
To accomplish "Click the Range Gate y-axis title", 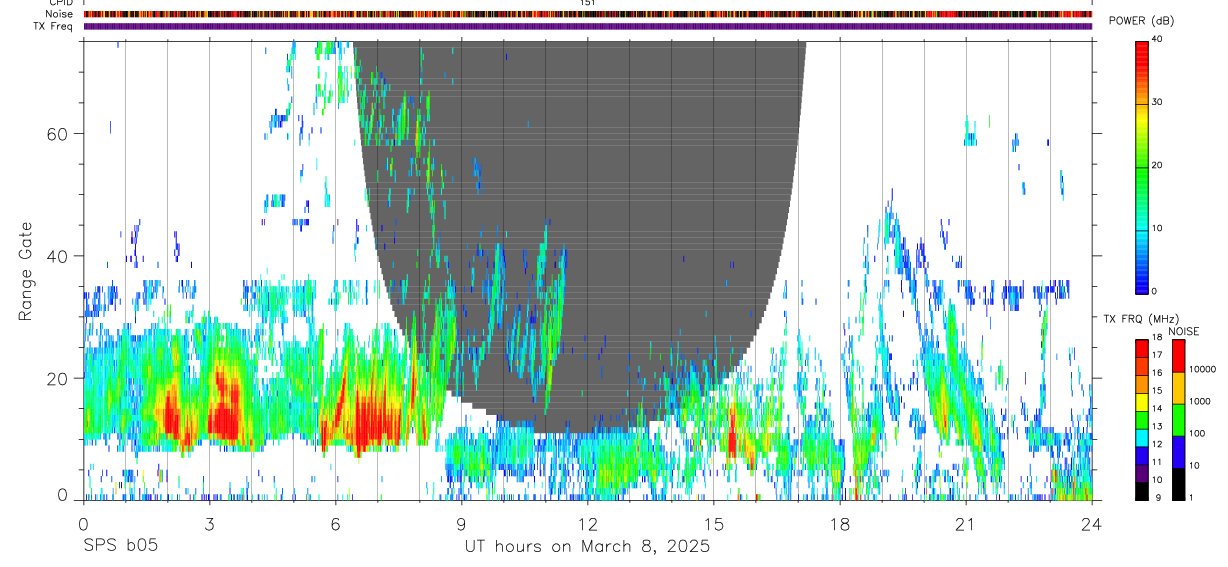I will click(24, 273).
